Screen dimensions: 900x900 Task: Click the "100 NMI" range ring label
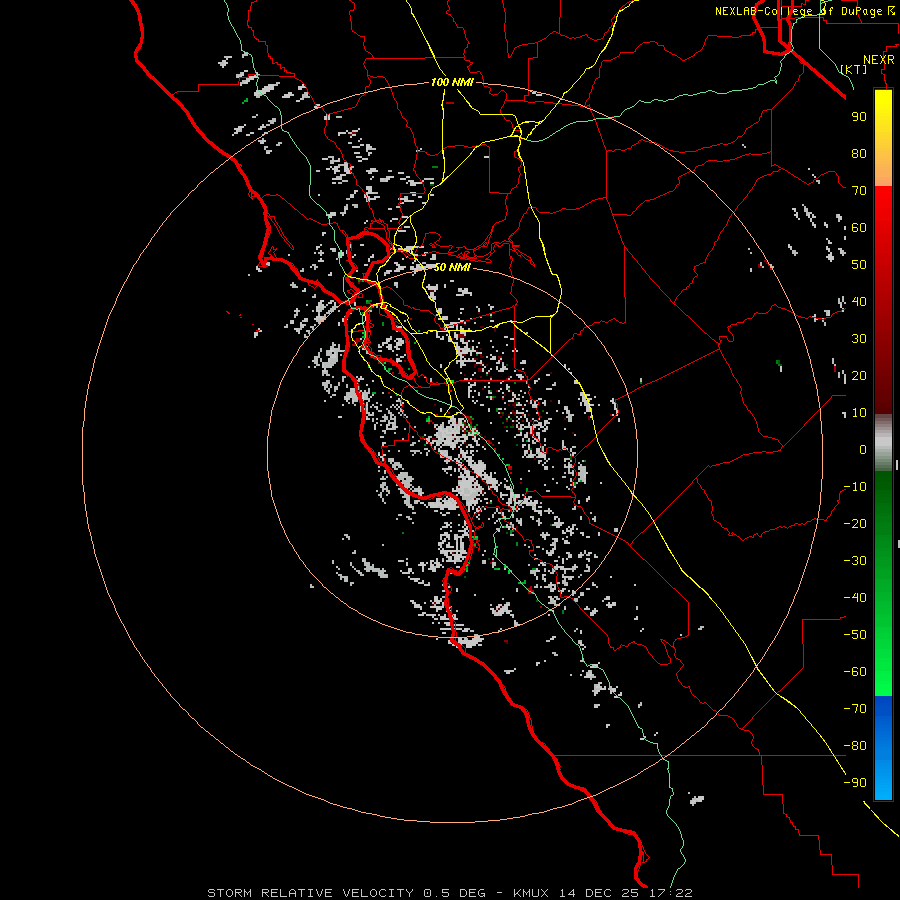(x=452, y=82)
